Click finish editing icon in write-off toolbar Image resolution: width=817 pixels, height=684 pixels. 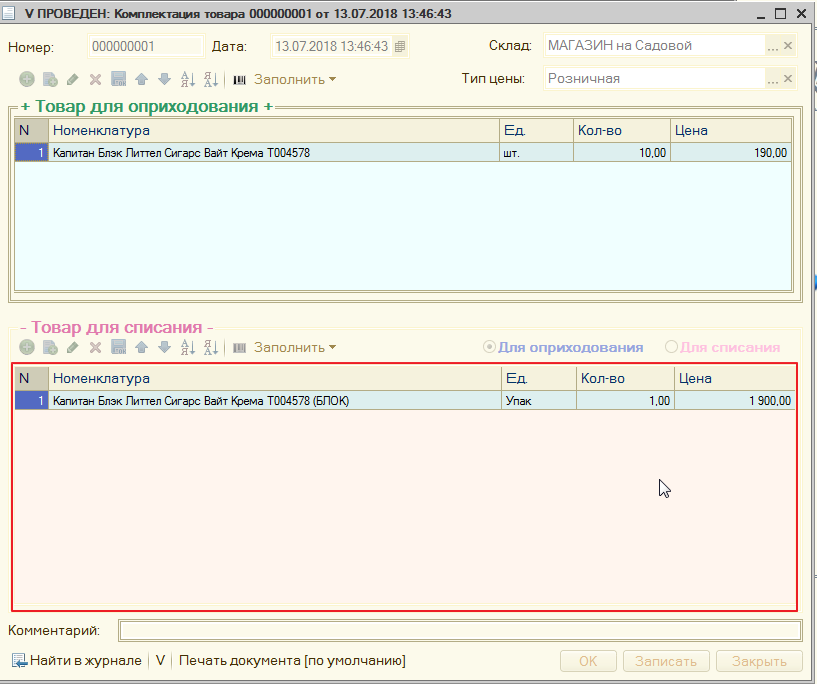tap(119, 347)
